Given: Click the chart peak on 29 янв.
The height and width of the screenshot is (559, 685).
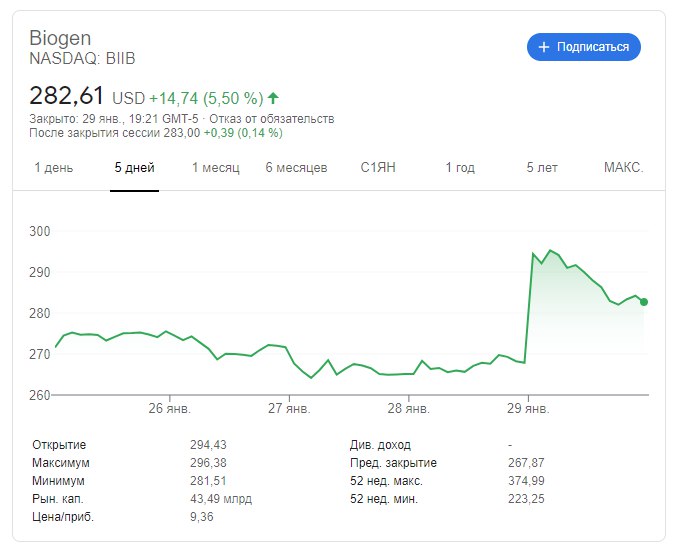Looking at the screenshot, I should (550, 250).
